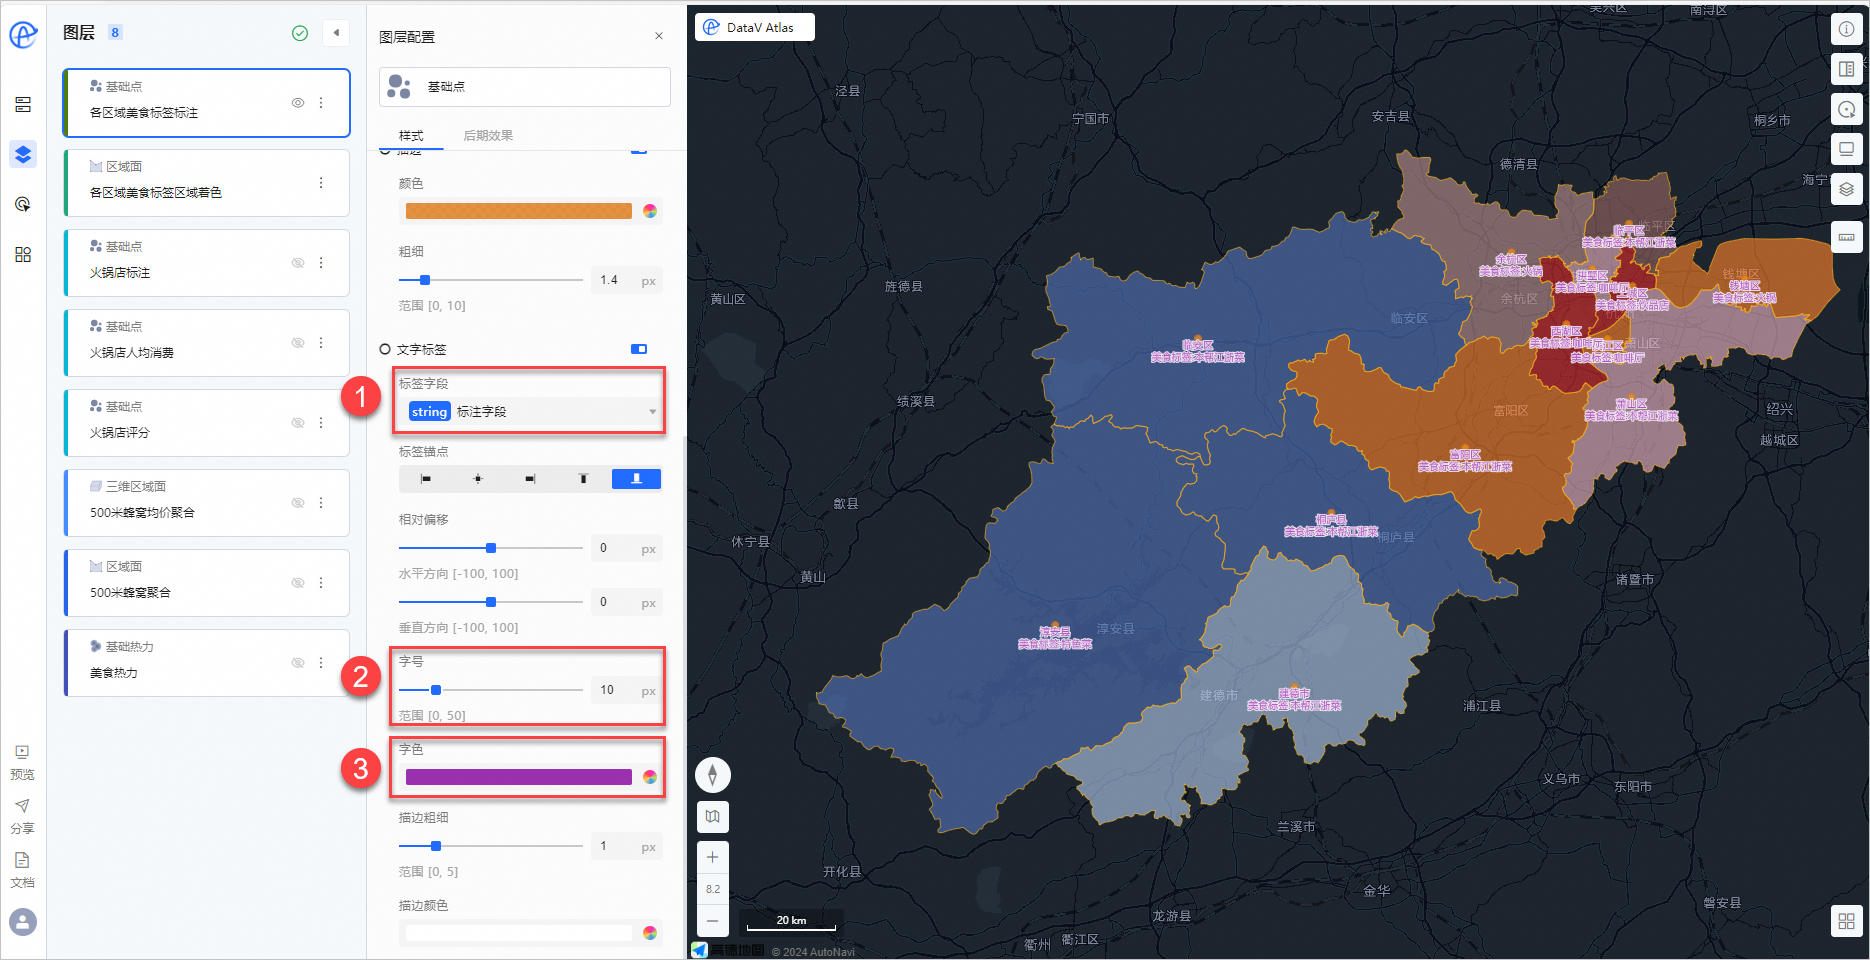The image size is (1870, 960).
Task: Collapse the layers panel with arrow button
Action: 336,33
